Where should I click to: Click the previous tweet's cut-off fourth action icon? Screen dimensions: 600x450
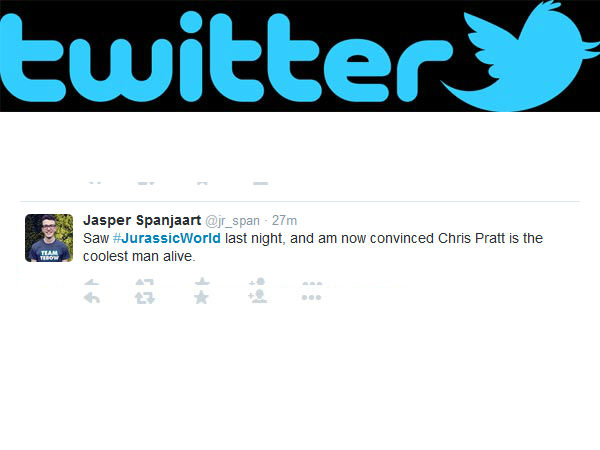point(261,183)
